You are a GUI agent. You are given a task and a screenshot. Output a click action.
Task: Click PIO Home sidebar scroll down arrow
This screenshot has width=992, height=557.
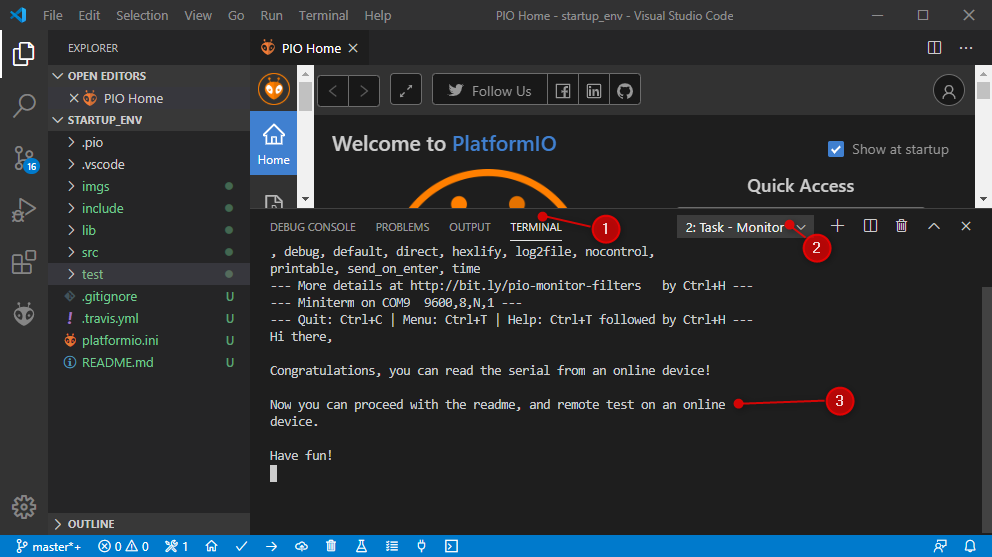[305, 199]
